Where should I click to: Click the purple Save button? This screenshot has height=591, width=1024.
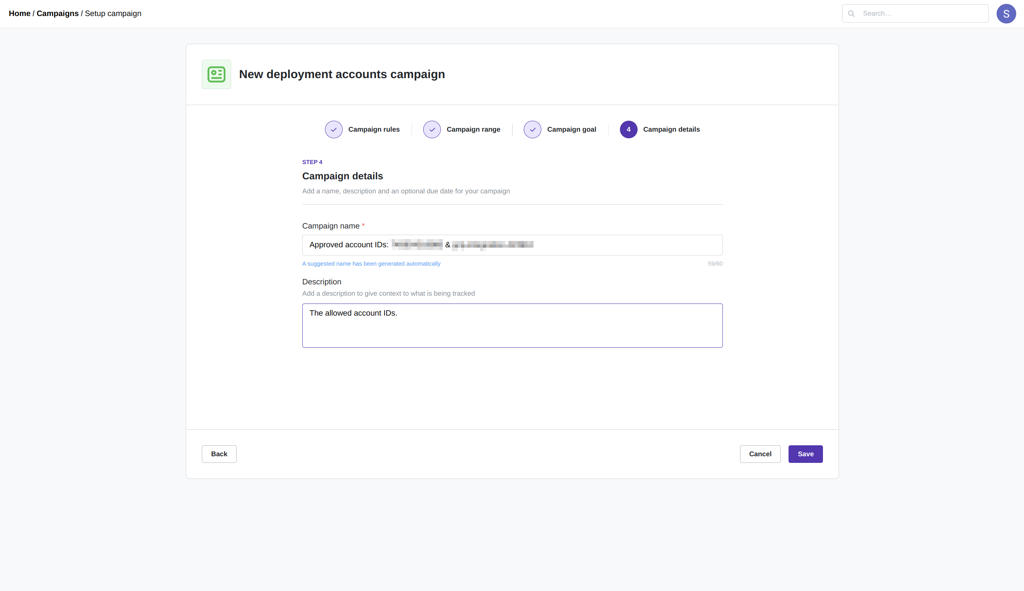point(805,454)
